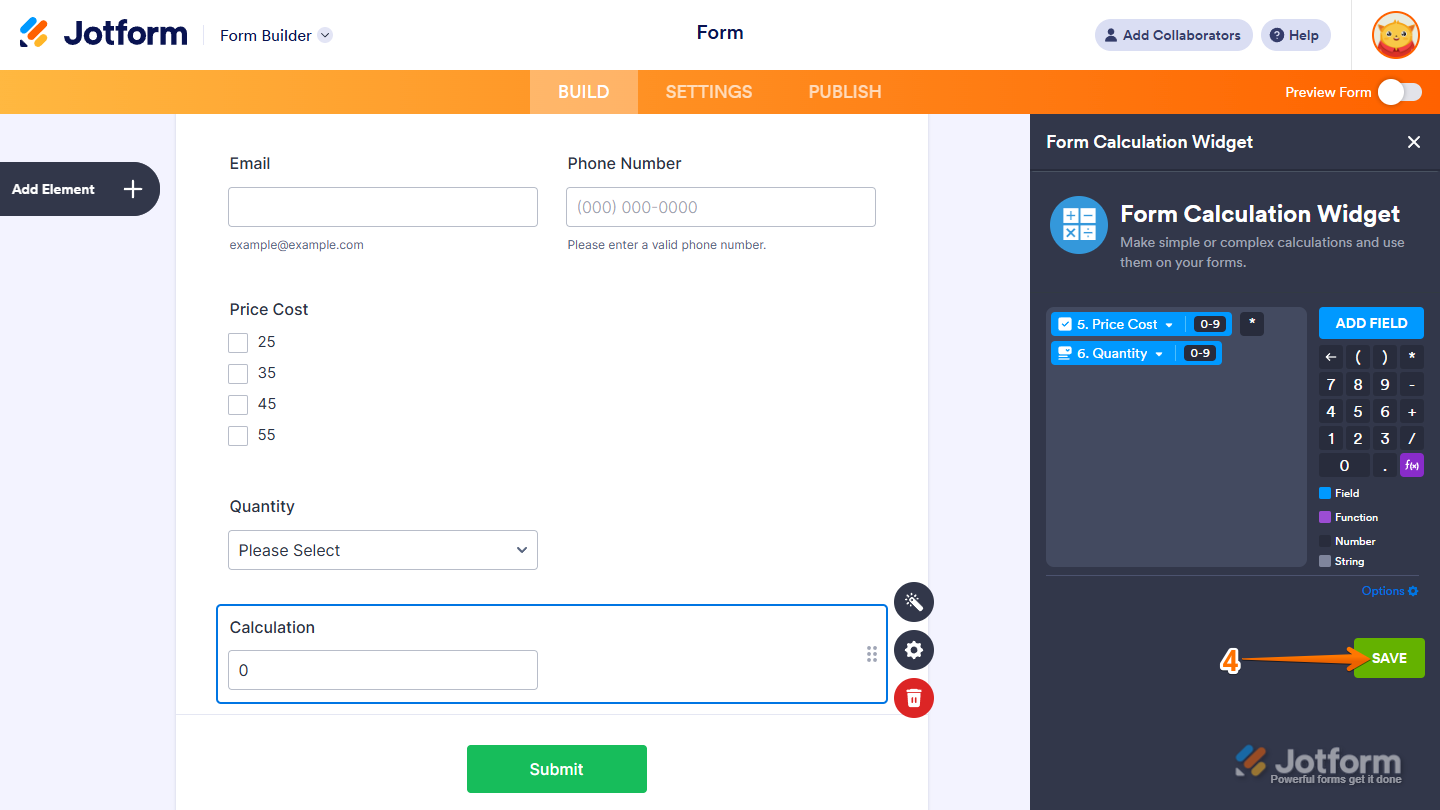Open Add Element using the plus icon
Screen dimensions: 1440x810
click(x=131, y=189)
